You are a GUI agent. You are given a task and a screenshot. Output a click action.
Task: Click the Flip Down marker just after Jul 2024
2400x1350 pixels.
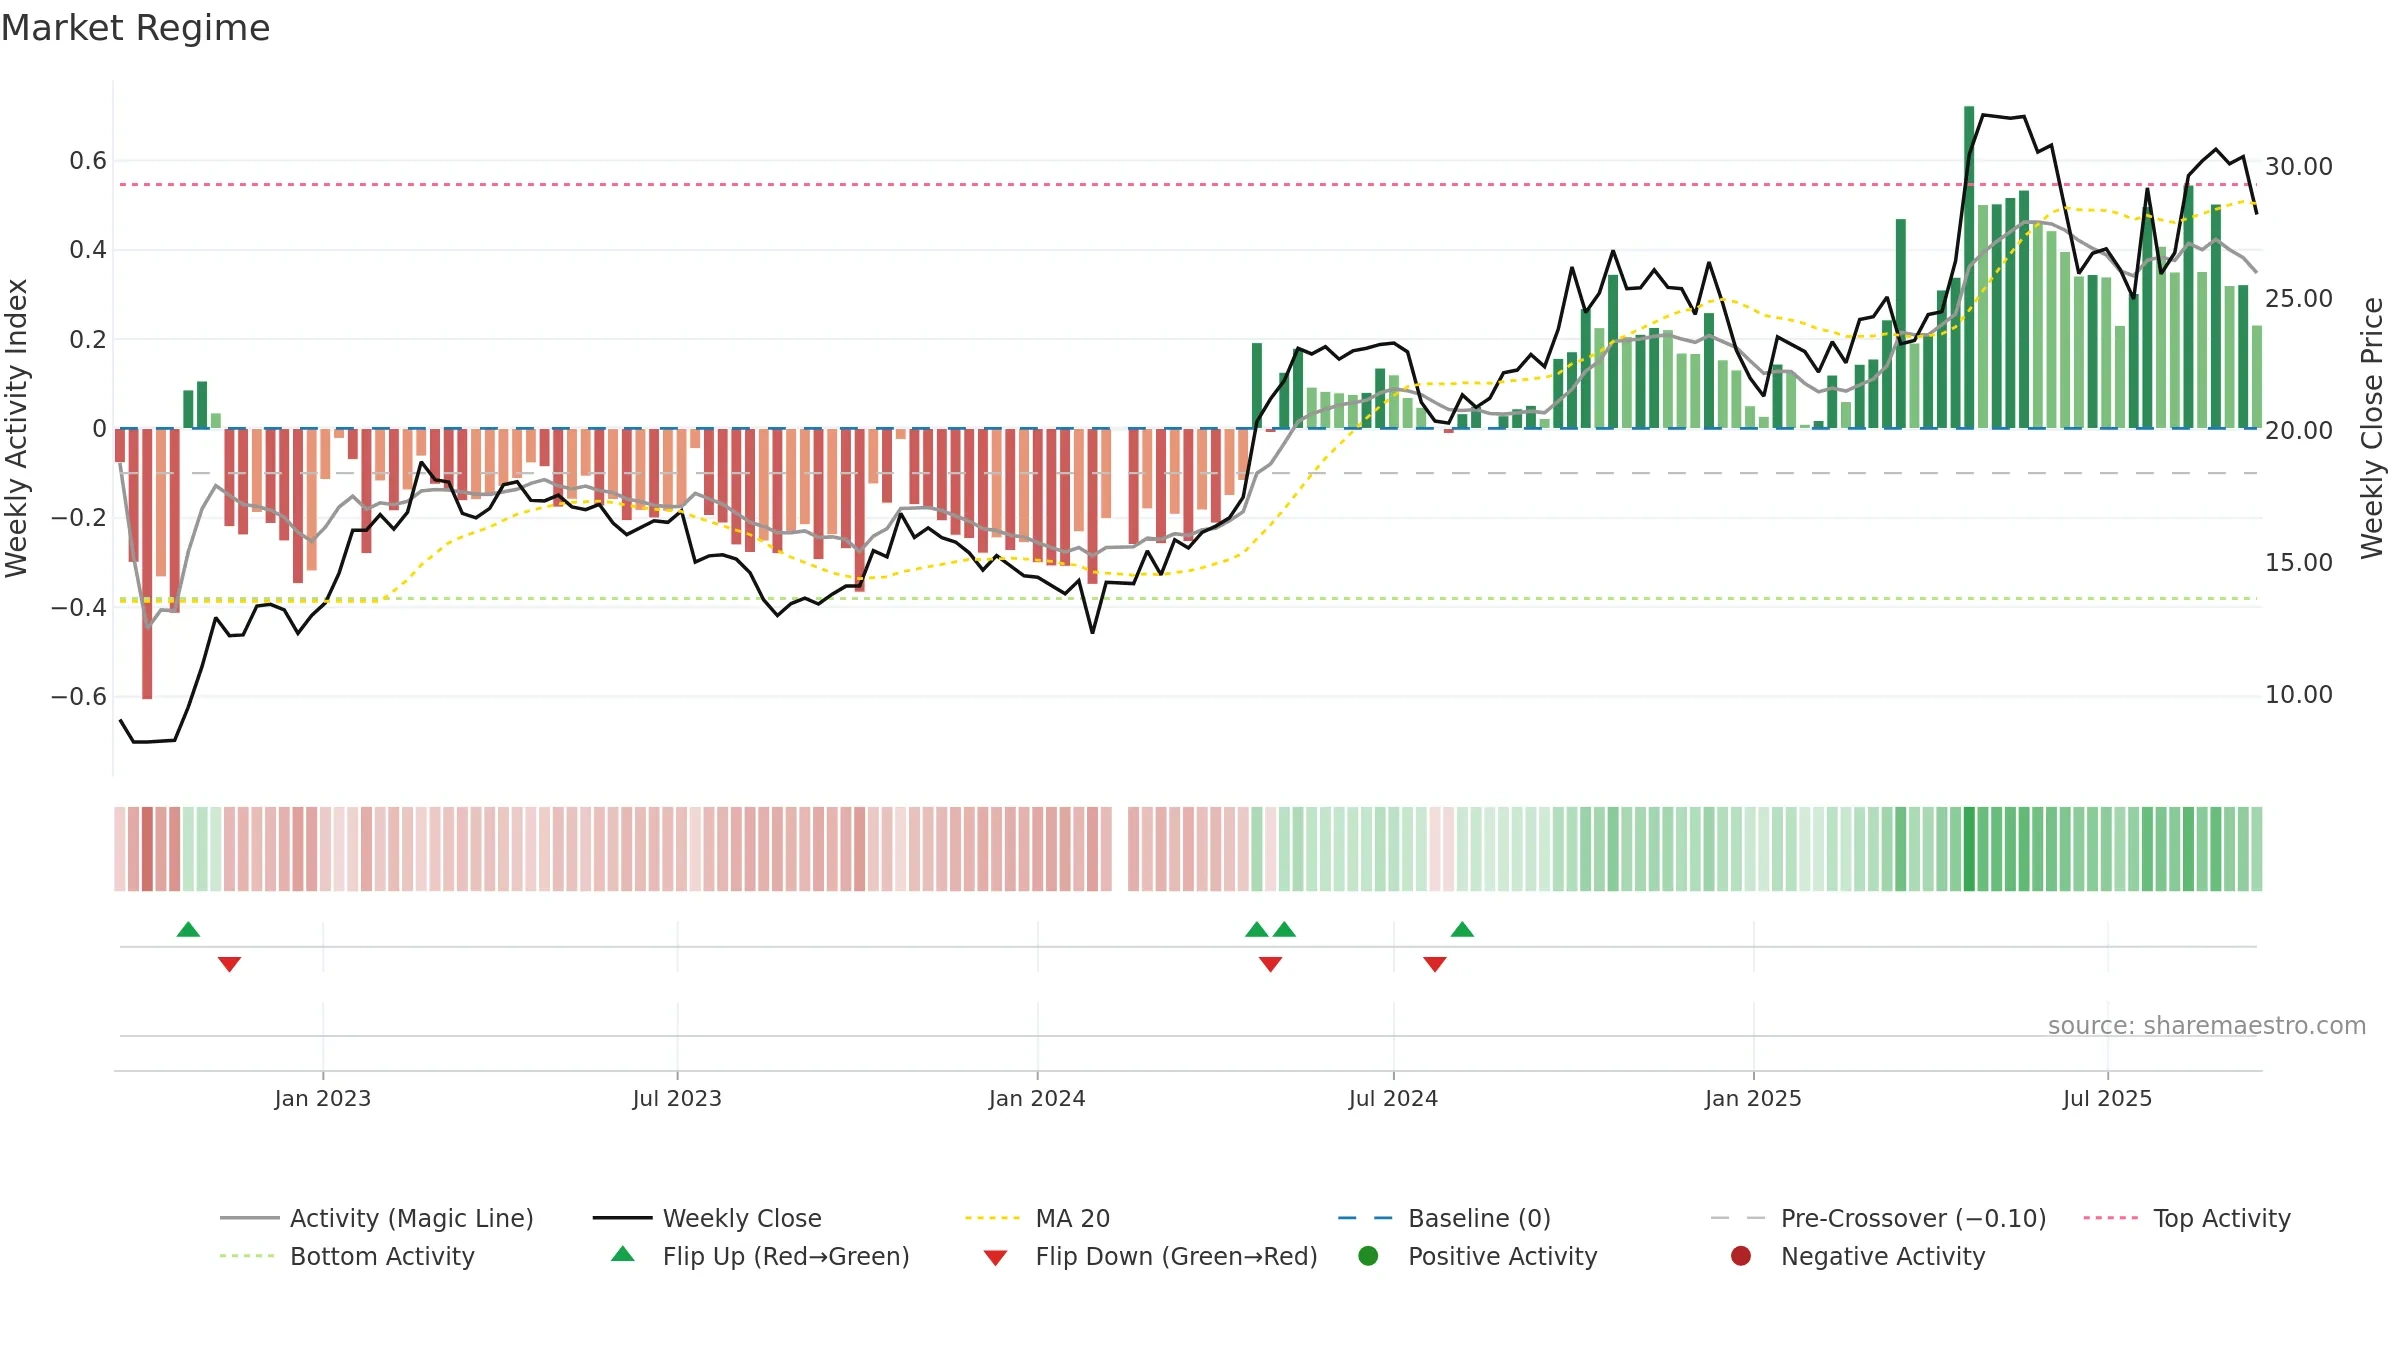coord(1435,964)
